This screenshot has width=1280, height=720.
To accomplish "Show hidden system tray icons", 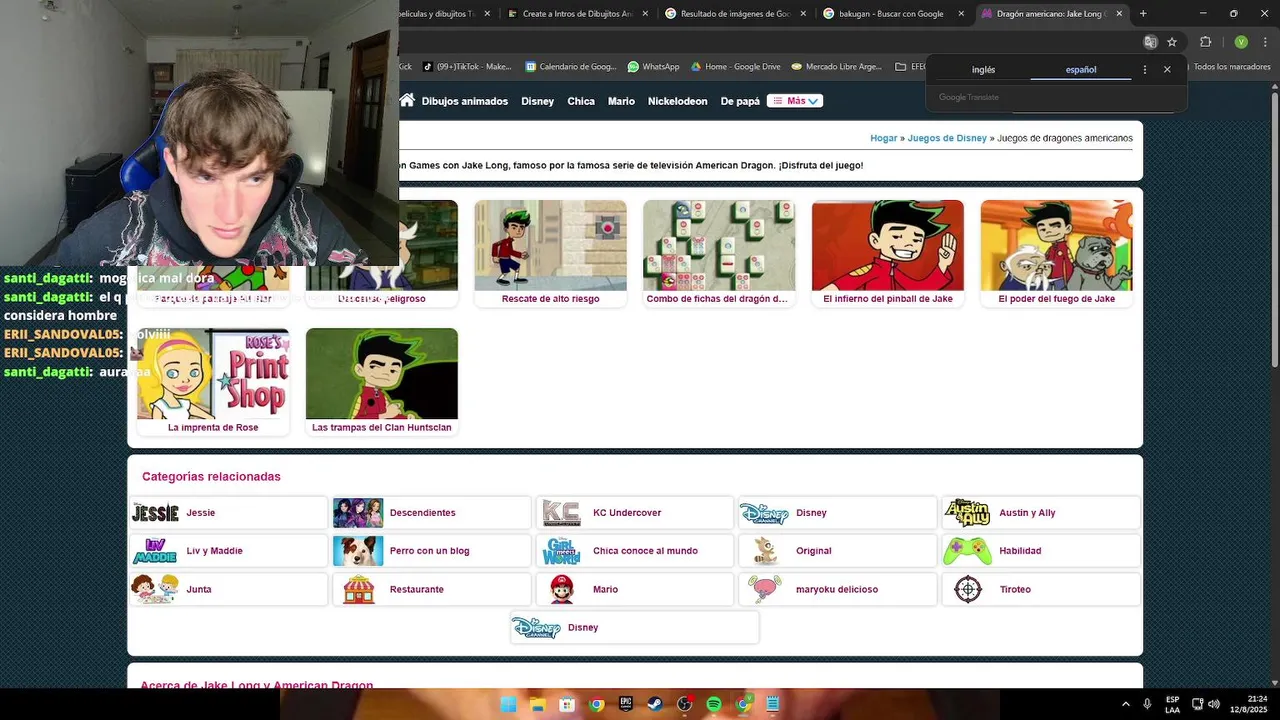I will 1126,704.
